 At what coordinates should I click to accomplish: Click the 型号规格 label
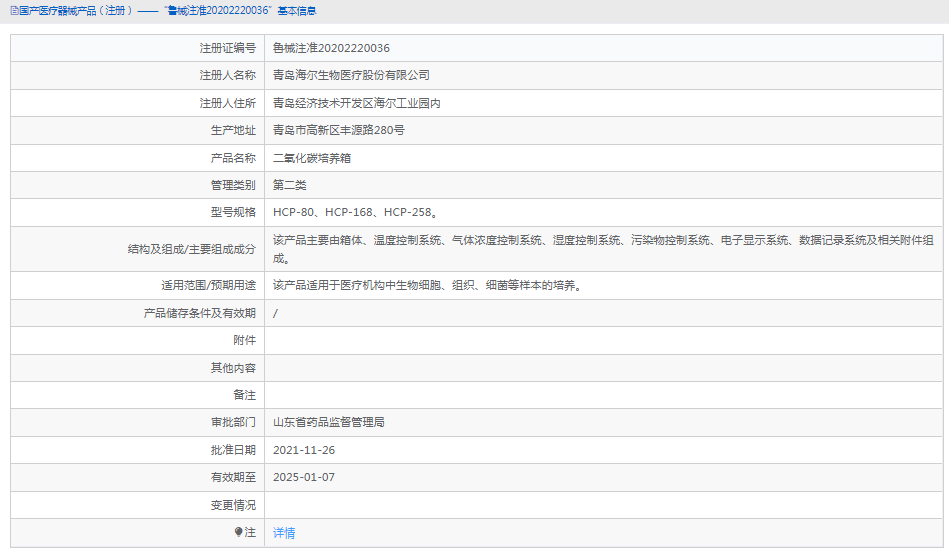pyautogui.click(x=233, y=212)
